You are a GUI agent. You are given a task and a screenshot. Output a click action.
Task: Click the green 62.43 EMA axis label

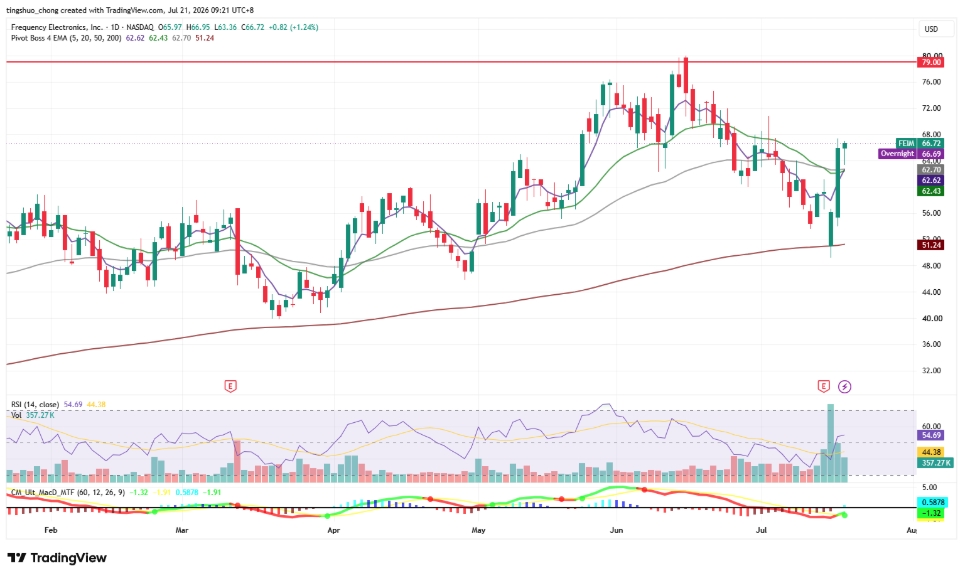pyautogui.click(x=930, y=191)
